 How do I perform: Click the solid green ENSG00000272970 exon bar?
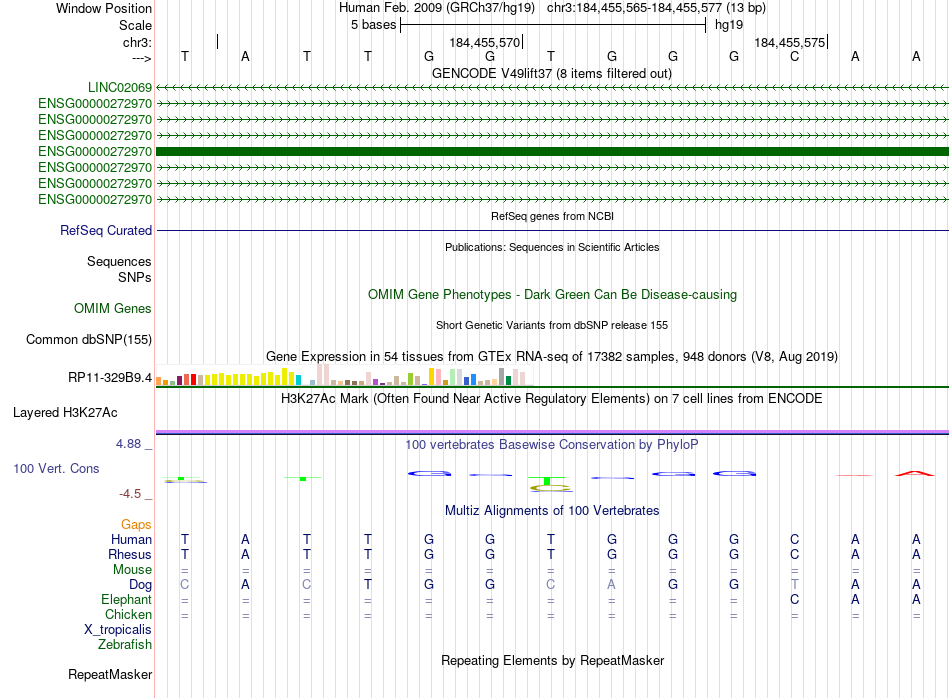click(552, 151)
